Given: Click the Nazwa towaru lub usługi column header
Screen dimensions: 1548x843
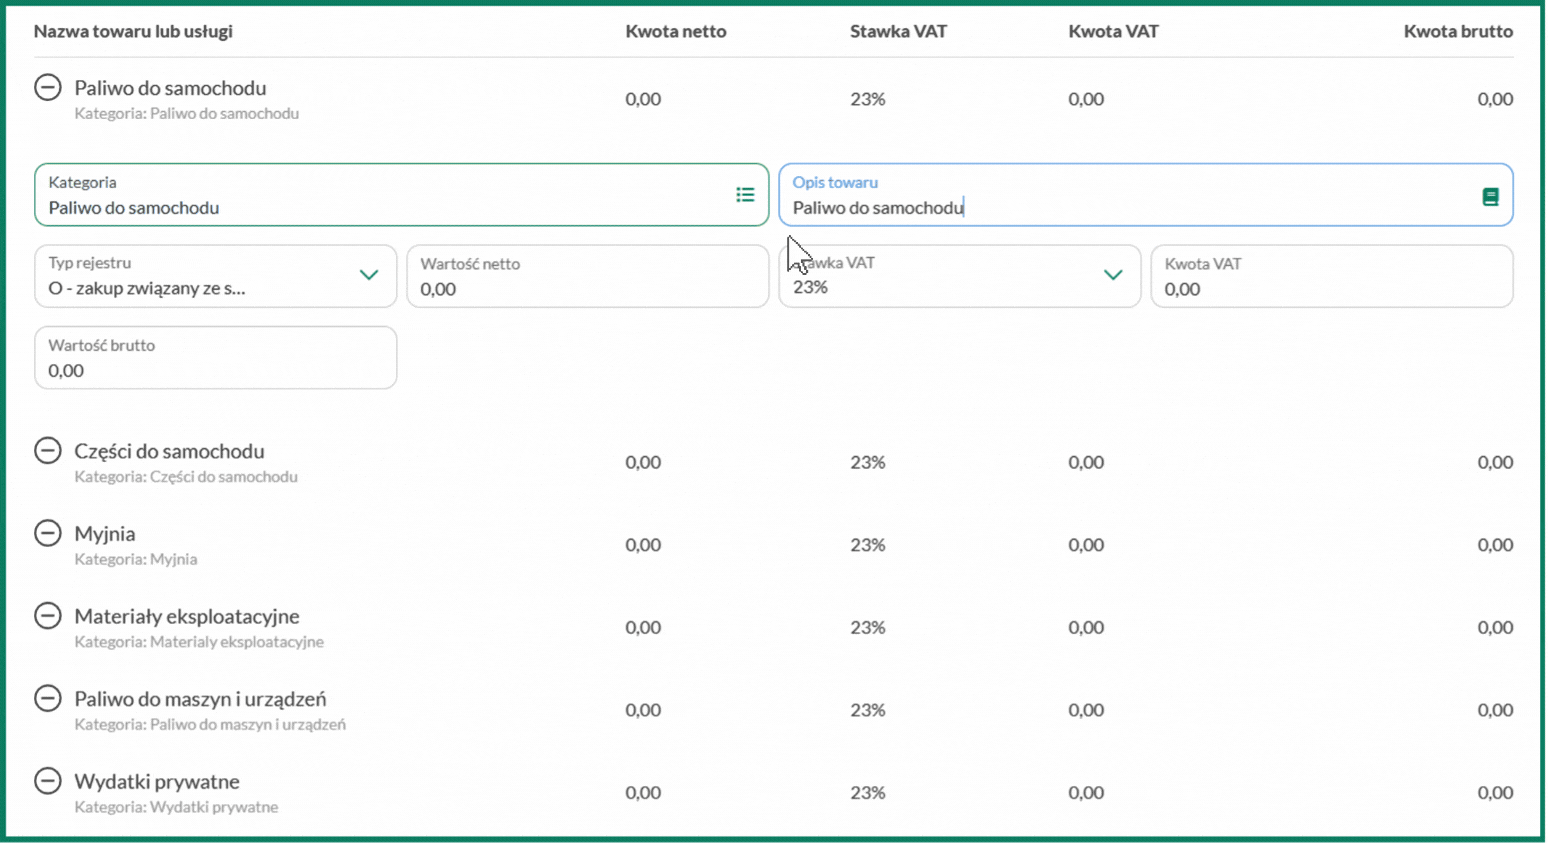Looking at the screenshot, I should coord(133,31).
